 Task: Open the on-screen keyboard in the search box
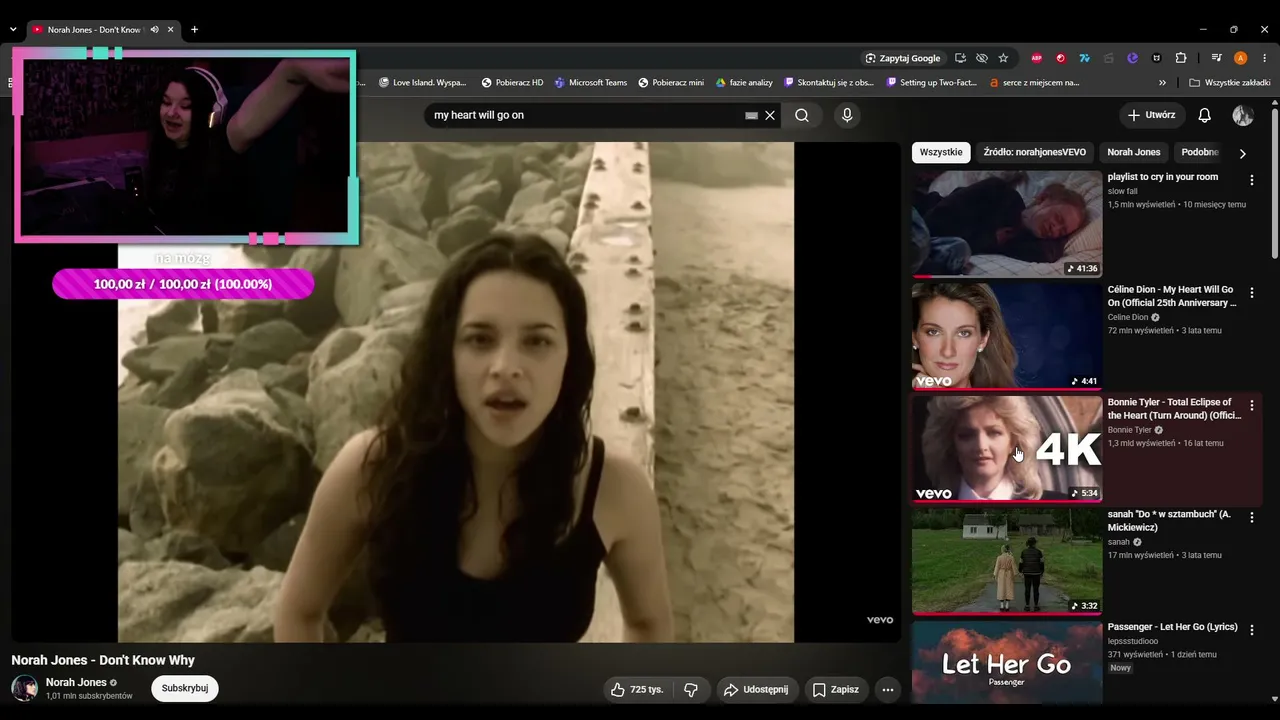[x=752, y=115]
